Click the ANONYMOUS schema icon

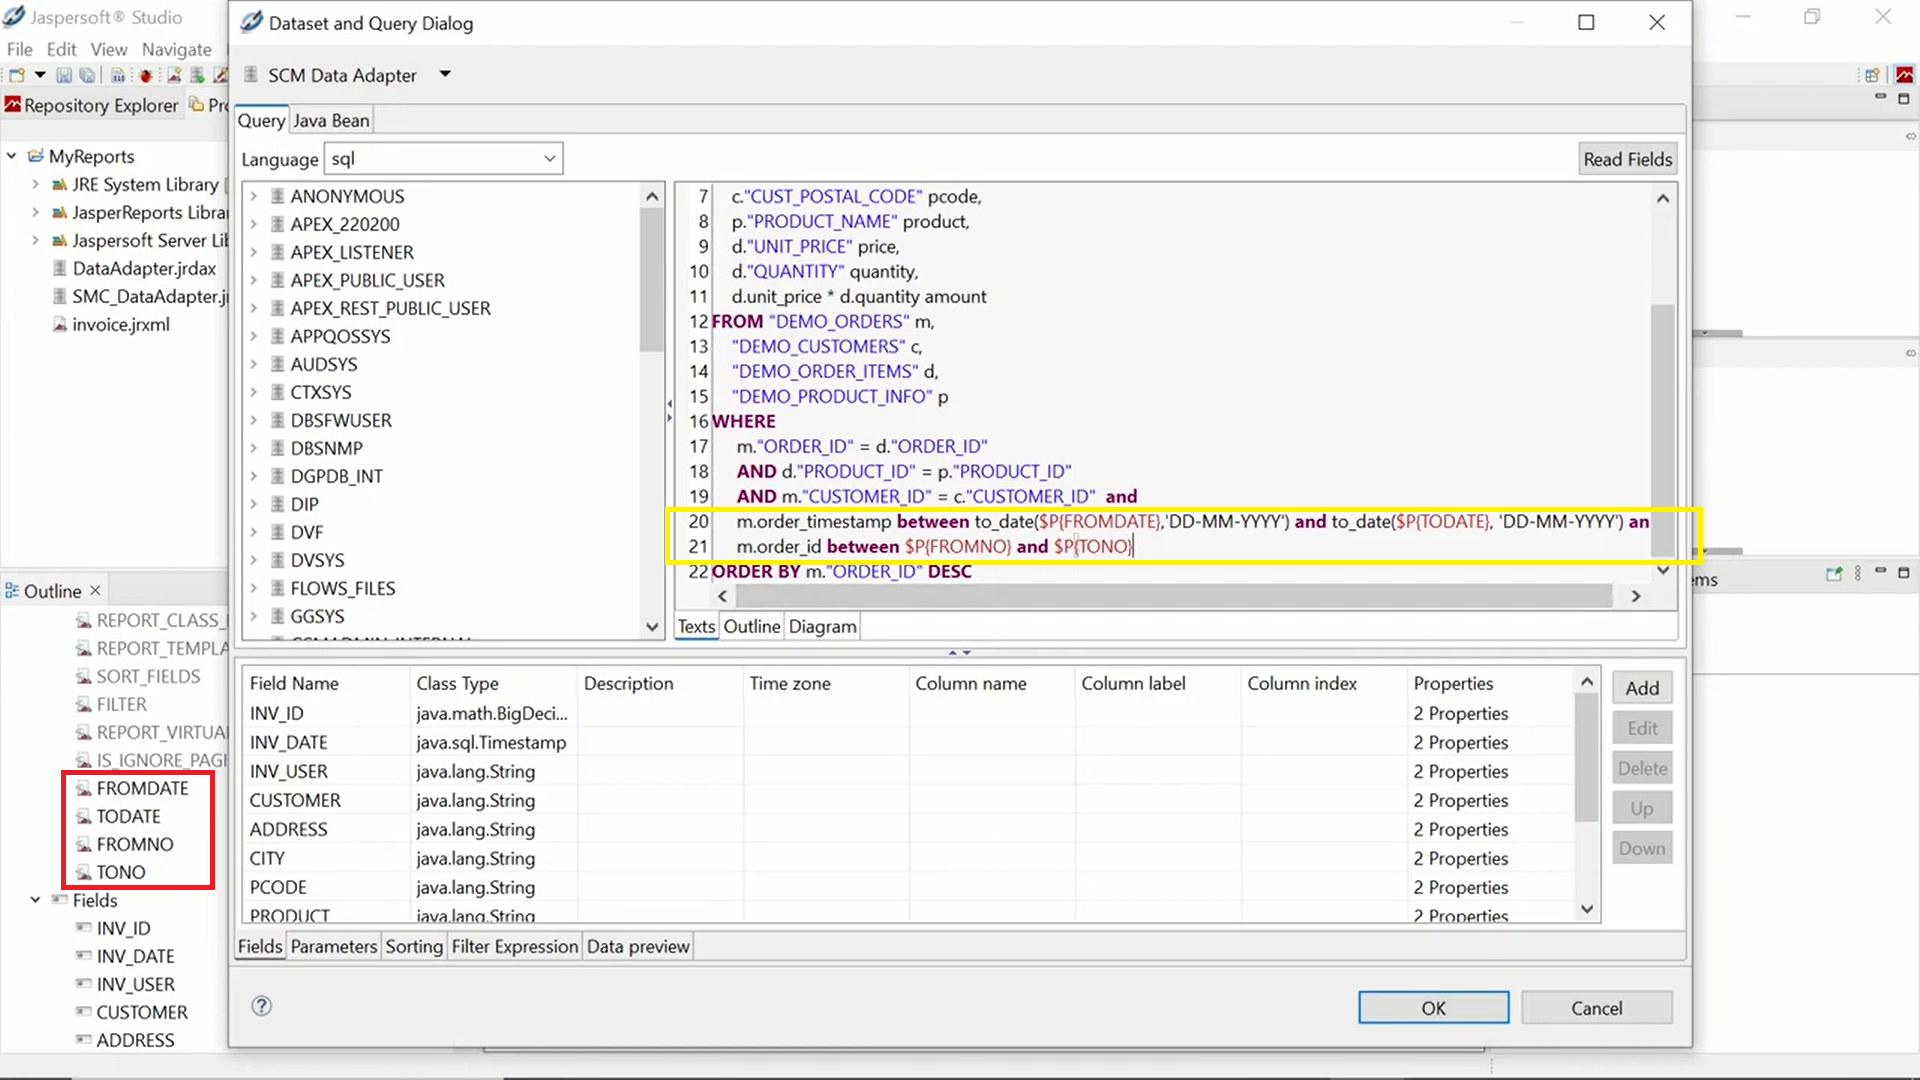[278, 196]
